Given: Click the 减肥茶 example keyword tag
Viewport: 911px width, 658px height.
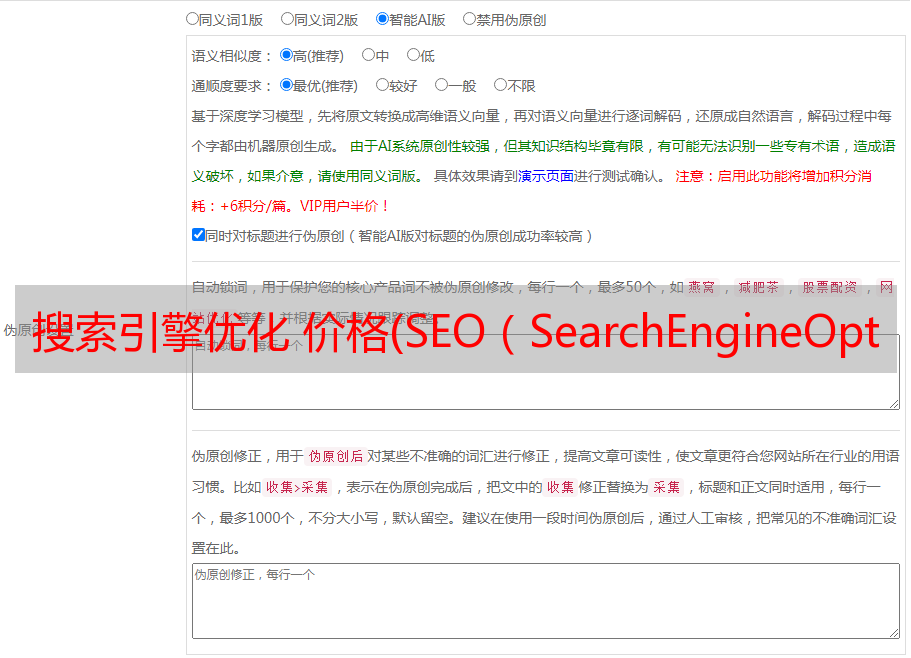Looking at the screenshot, I should [x=758, y=287].
